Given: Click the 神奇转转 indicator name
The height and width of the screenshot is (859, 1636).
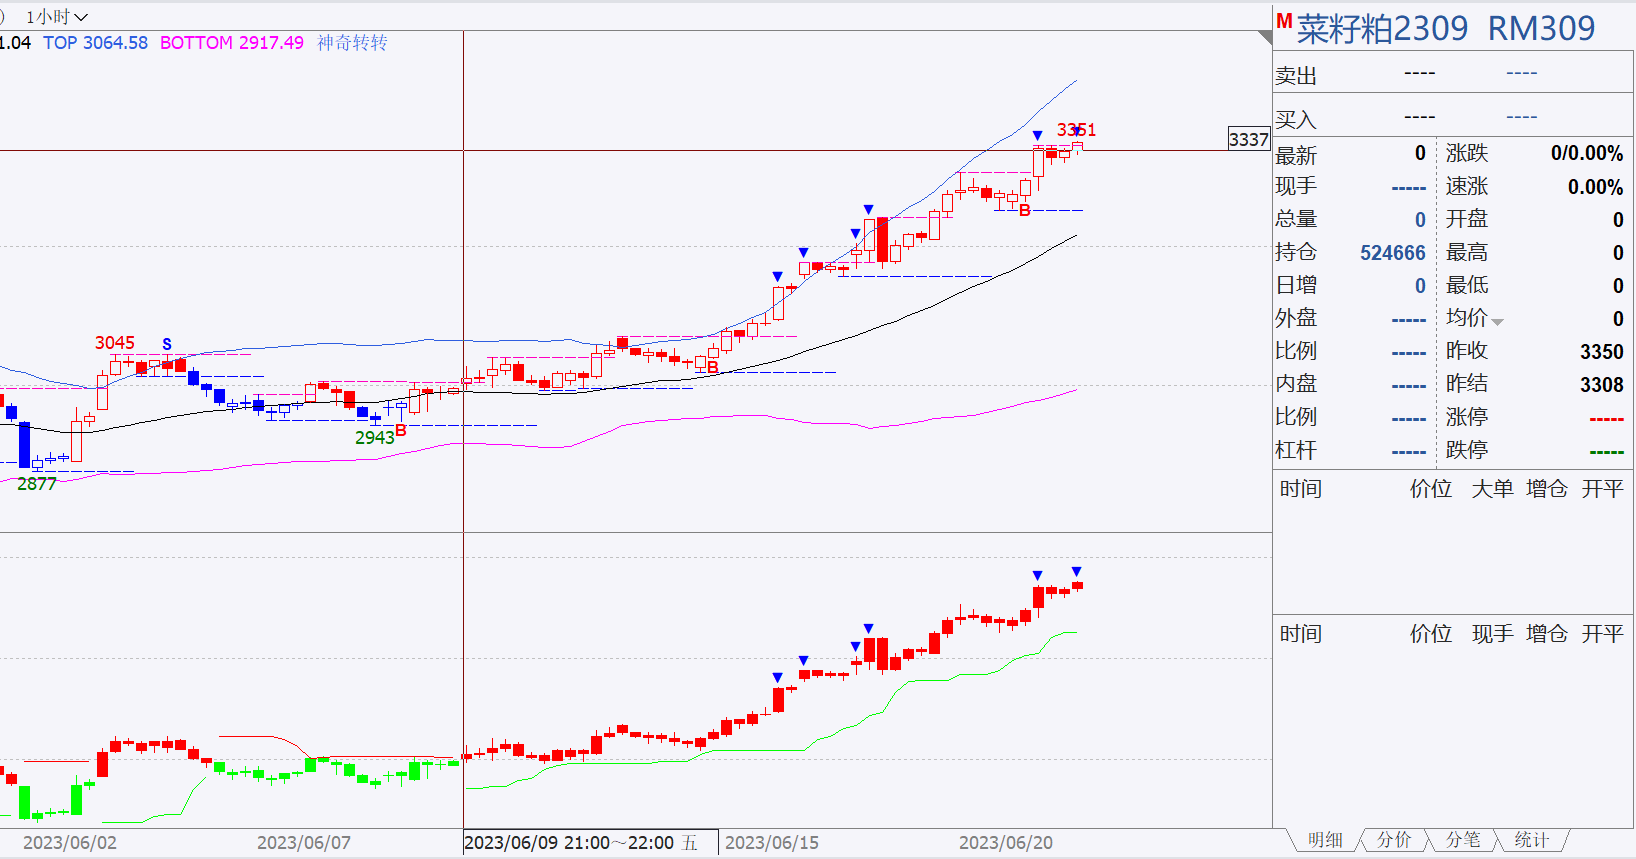Looking at the screenshot, I should (352, 43).
